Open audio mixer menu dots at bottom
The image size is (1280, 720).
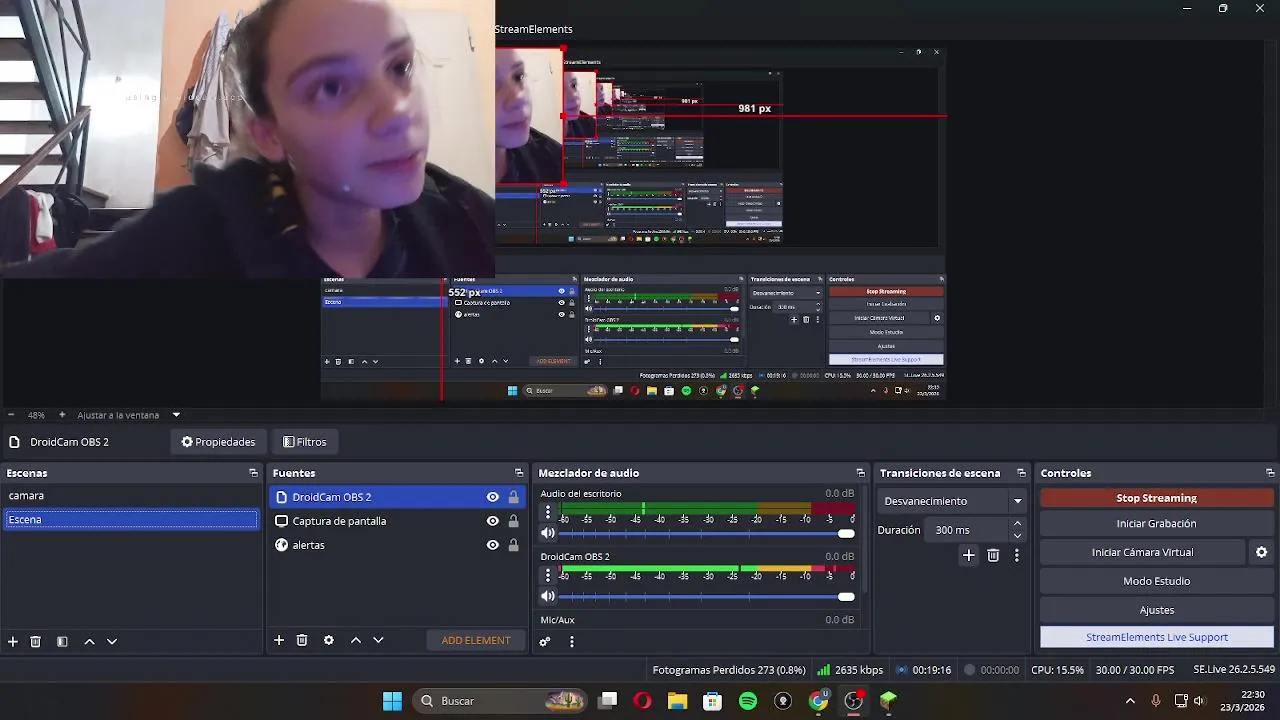tap(571, 642)
